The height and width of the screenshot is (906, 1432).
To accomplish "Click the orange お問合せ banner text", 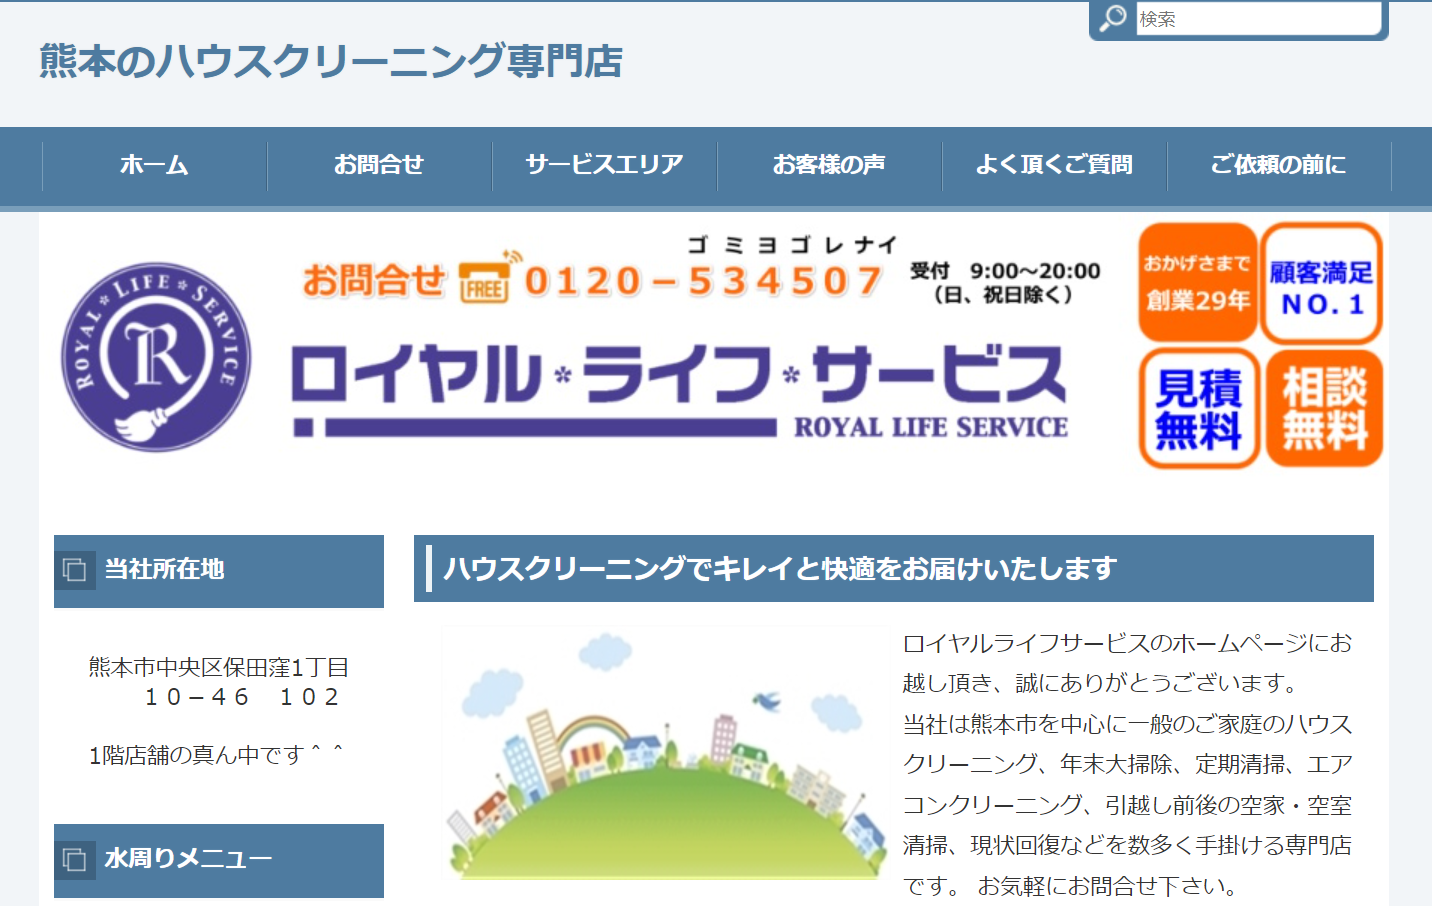I will tap(373, 280).
